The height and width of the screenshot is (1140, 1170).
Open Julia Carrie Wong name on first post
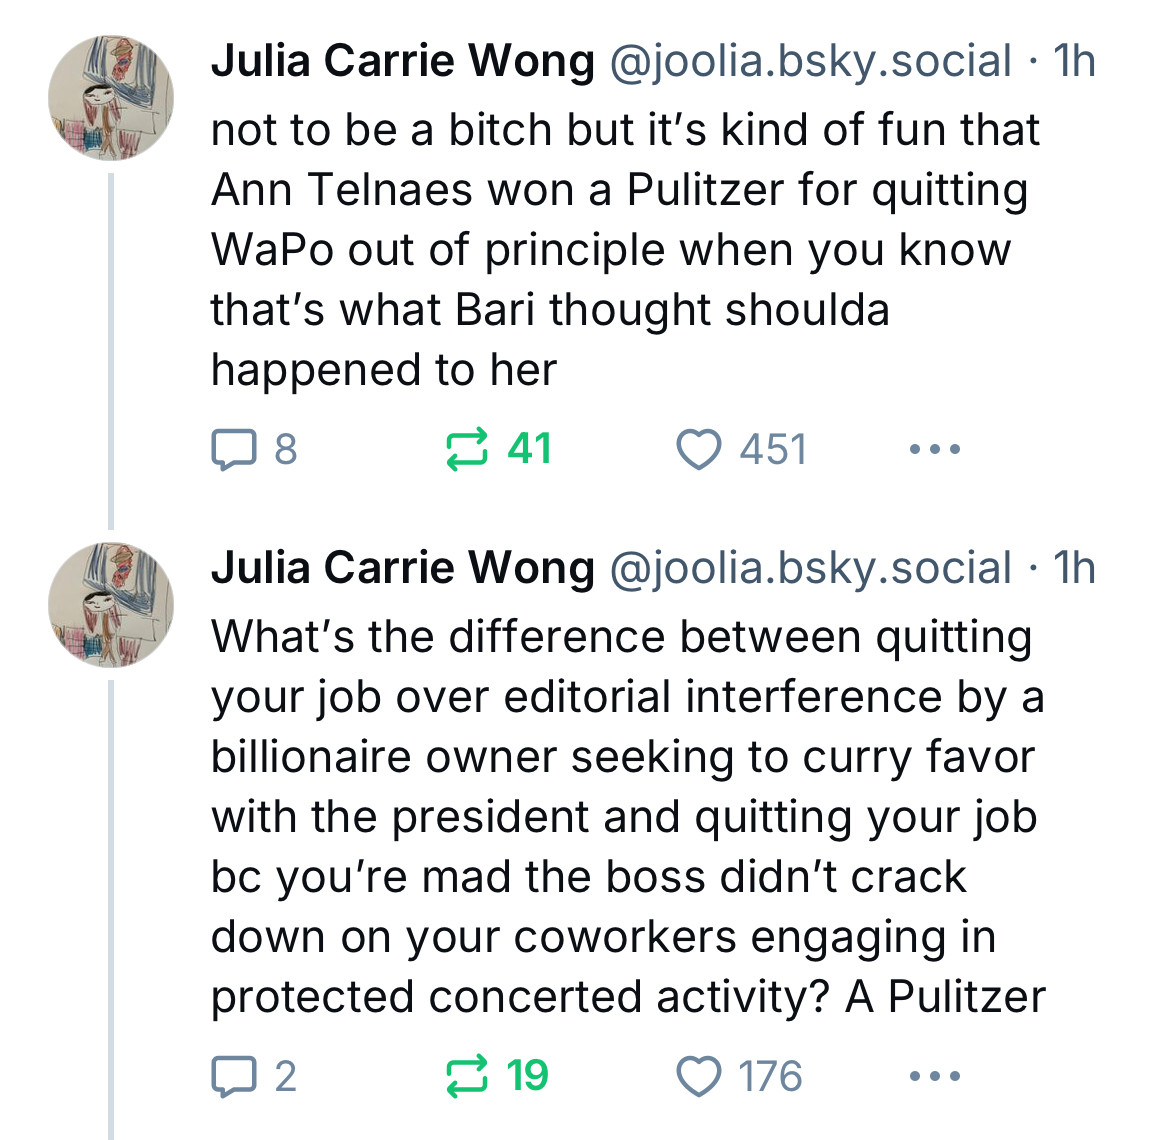pos(403,60)
